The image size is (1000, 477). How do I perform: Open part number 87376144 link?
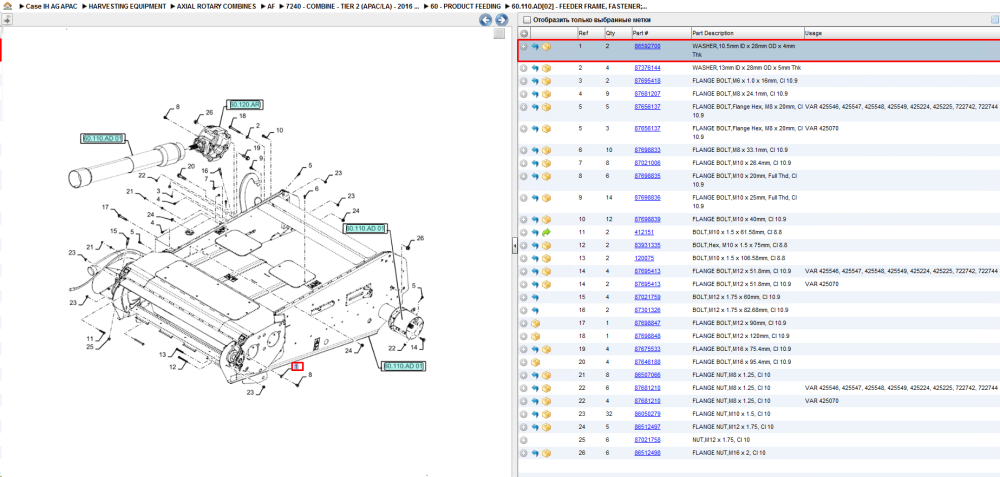tap(647, 68)
